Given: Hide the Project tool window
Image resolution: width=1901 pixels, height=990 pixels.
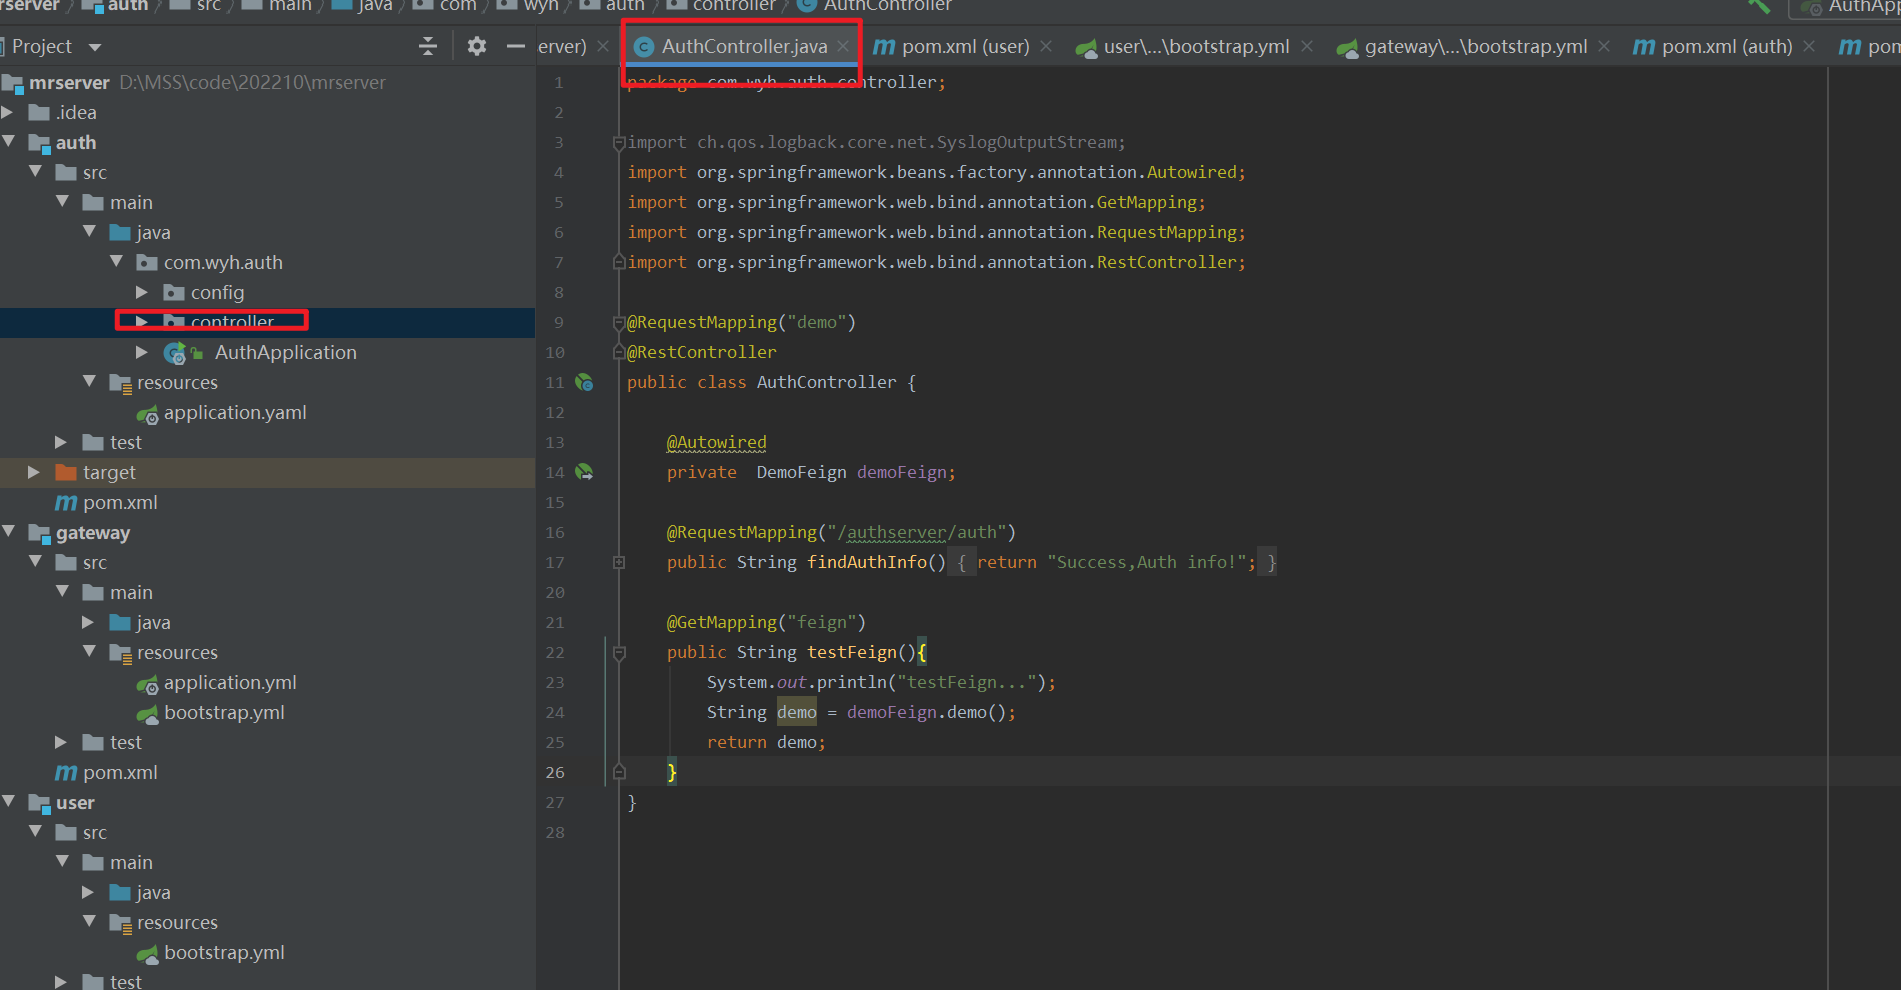Looking at the screenshot, I should click(x=516, y=46).
